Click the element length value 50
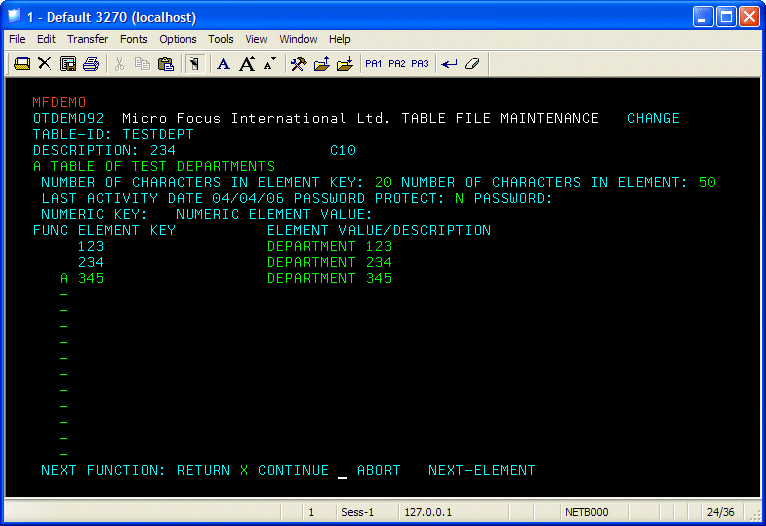The image size is (766, 526). [707, 182]
